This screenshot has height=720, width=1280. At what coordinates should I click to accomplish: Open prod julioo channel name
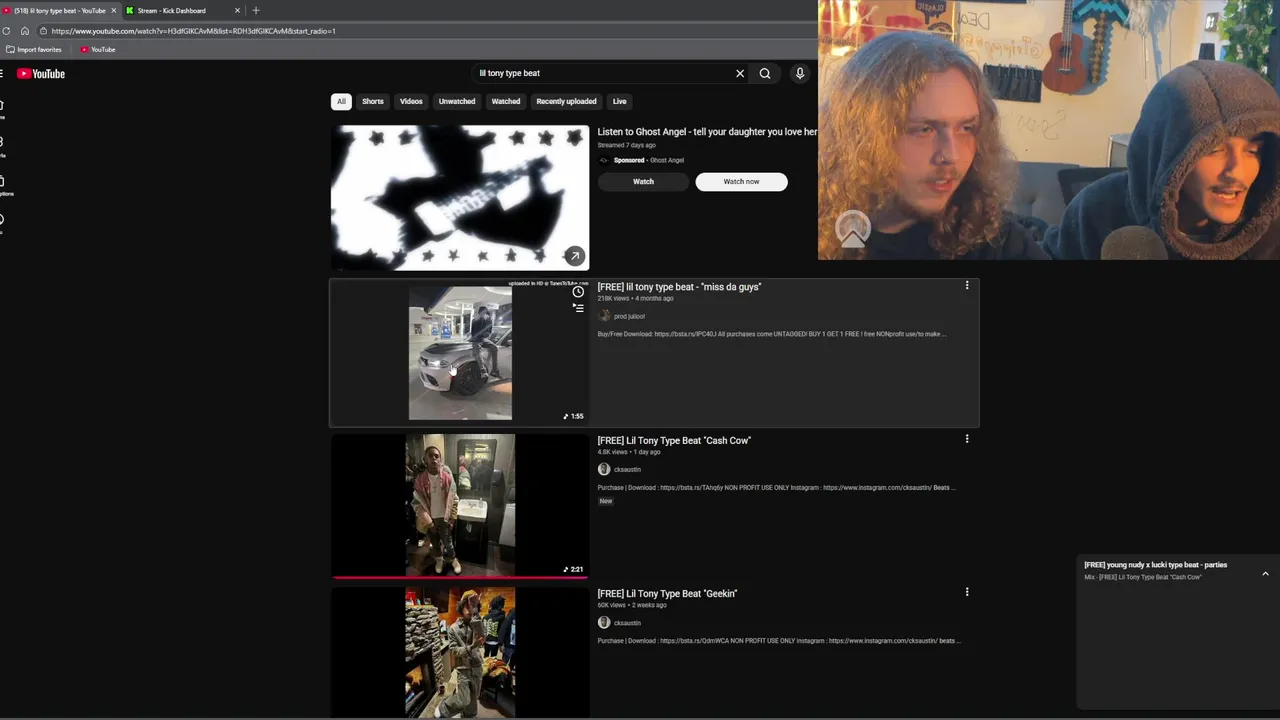coord(629,316)
